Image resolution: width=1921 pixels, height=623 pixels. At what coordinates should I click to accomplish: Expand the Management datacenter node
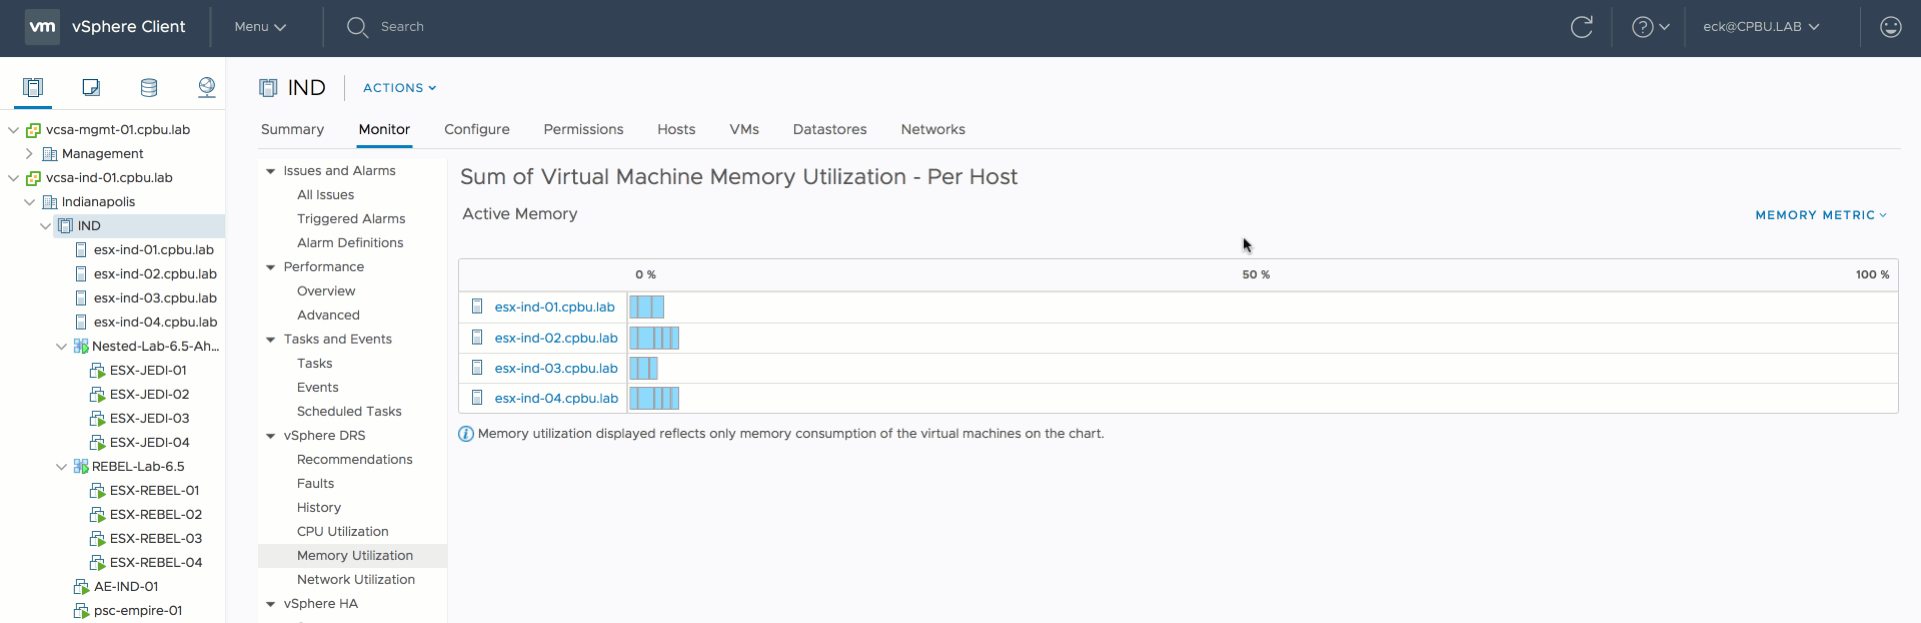tap(29, 154)
